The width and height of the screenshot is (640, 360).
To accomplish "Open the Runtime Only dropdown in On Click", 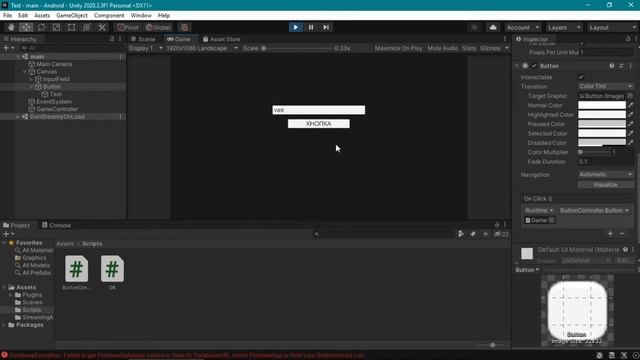I will 539,211.
